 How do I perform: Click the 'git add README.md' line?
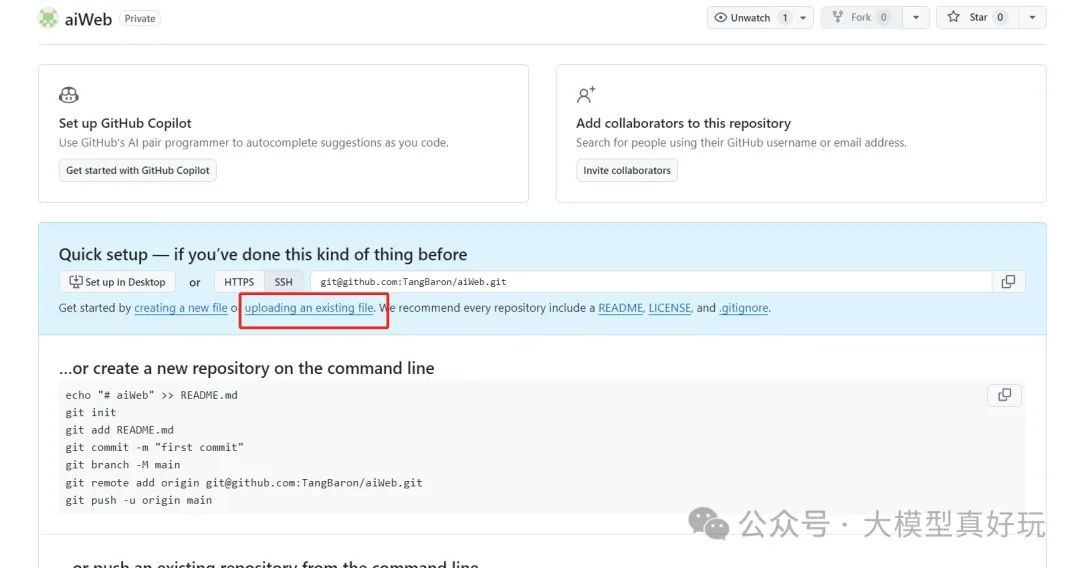pyautogui.click(x=120, y=430)
